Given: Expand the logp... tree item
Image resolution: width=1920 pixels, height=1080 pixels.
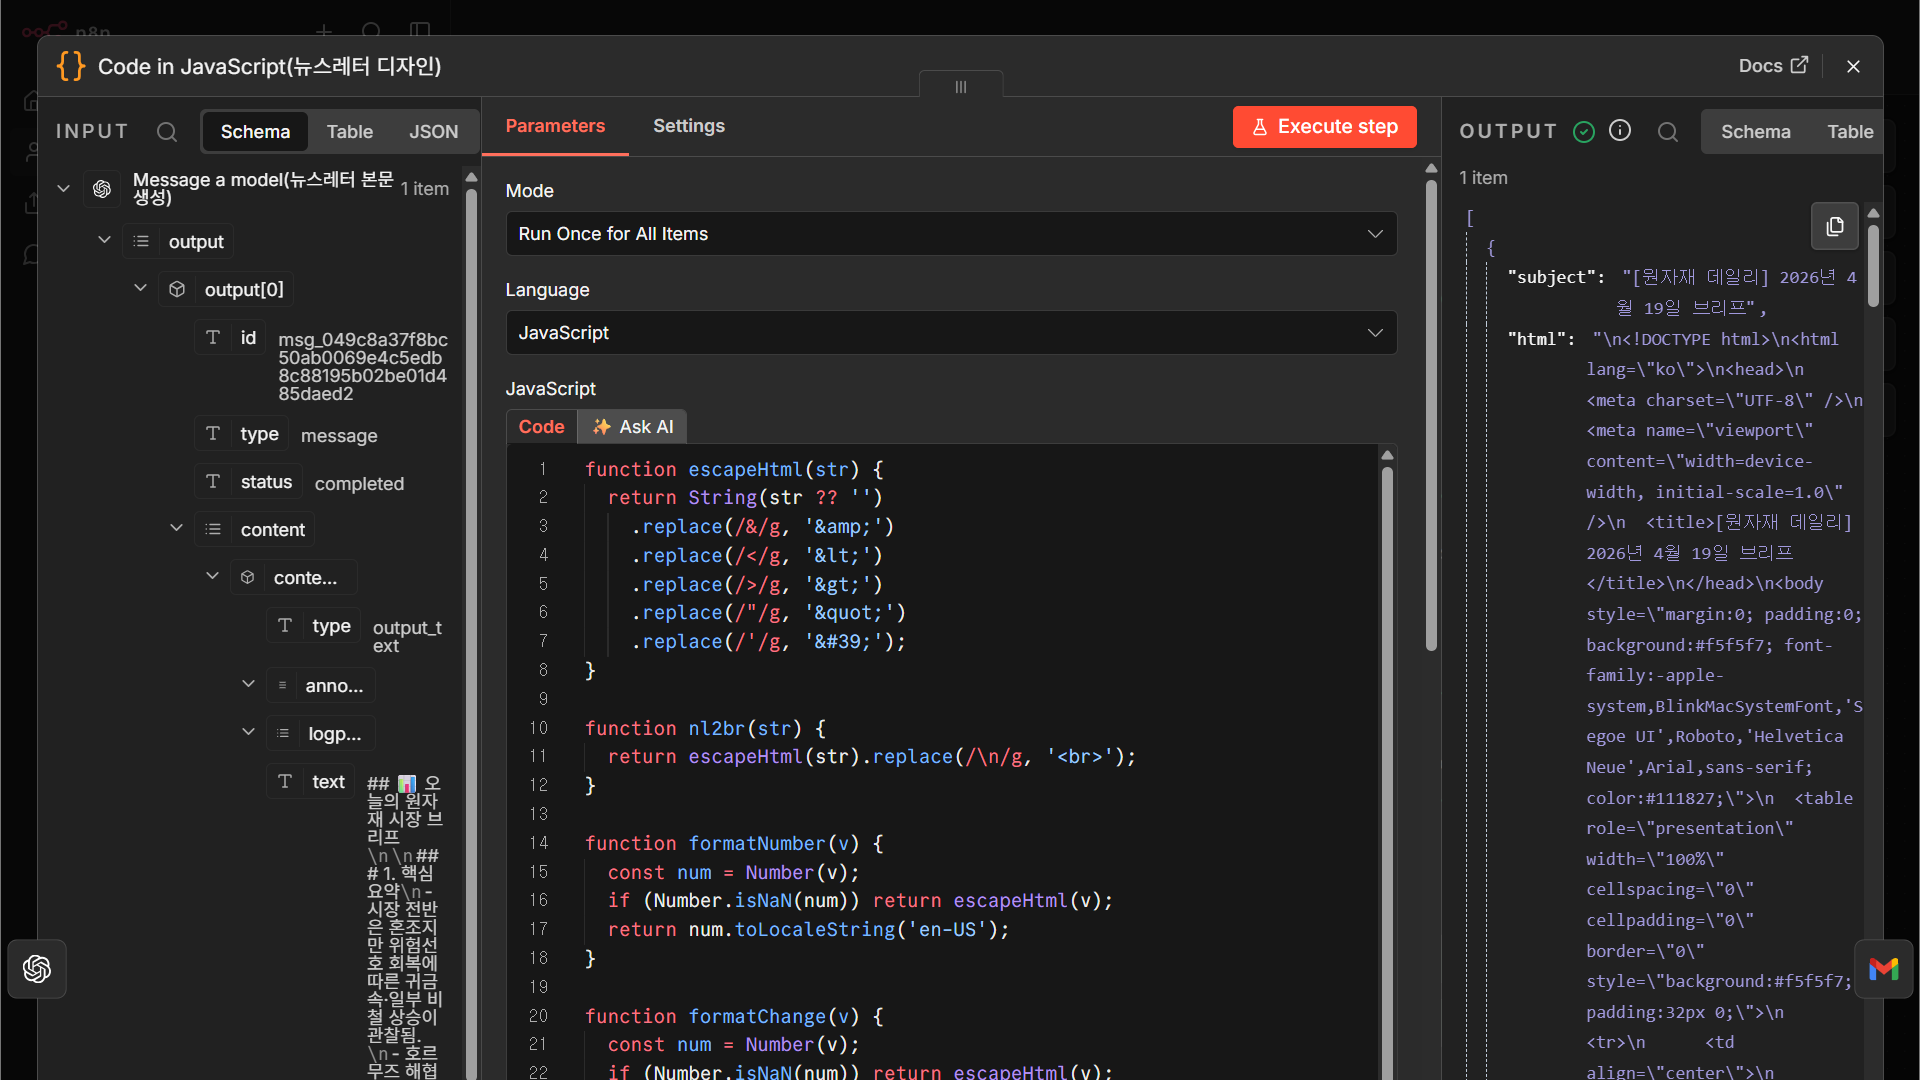Looking at the screenshot, I should tap(248, 732).
